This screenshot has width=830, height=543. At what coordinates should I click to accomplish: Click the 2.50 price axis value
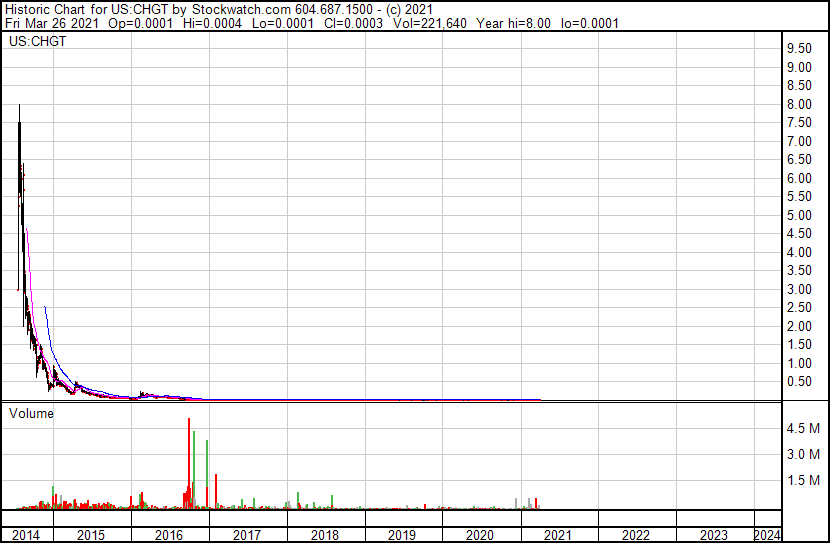(x=799, y=307)
